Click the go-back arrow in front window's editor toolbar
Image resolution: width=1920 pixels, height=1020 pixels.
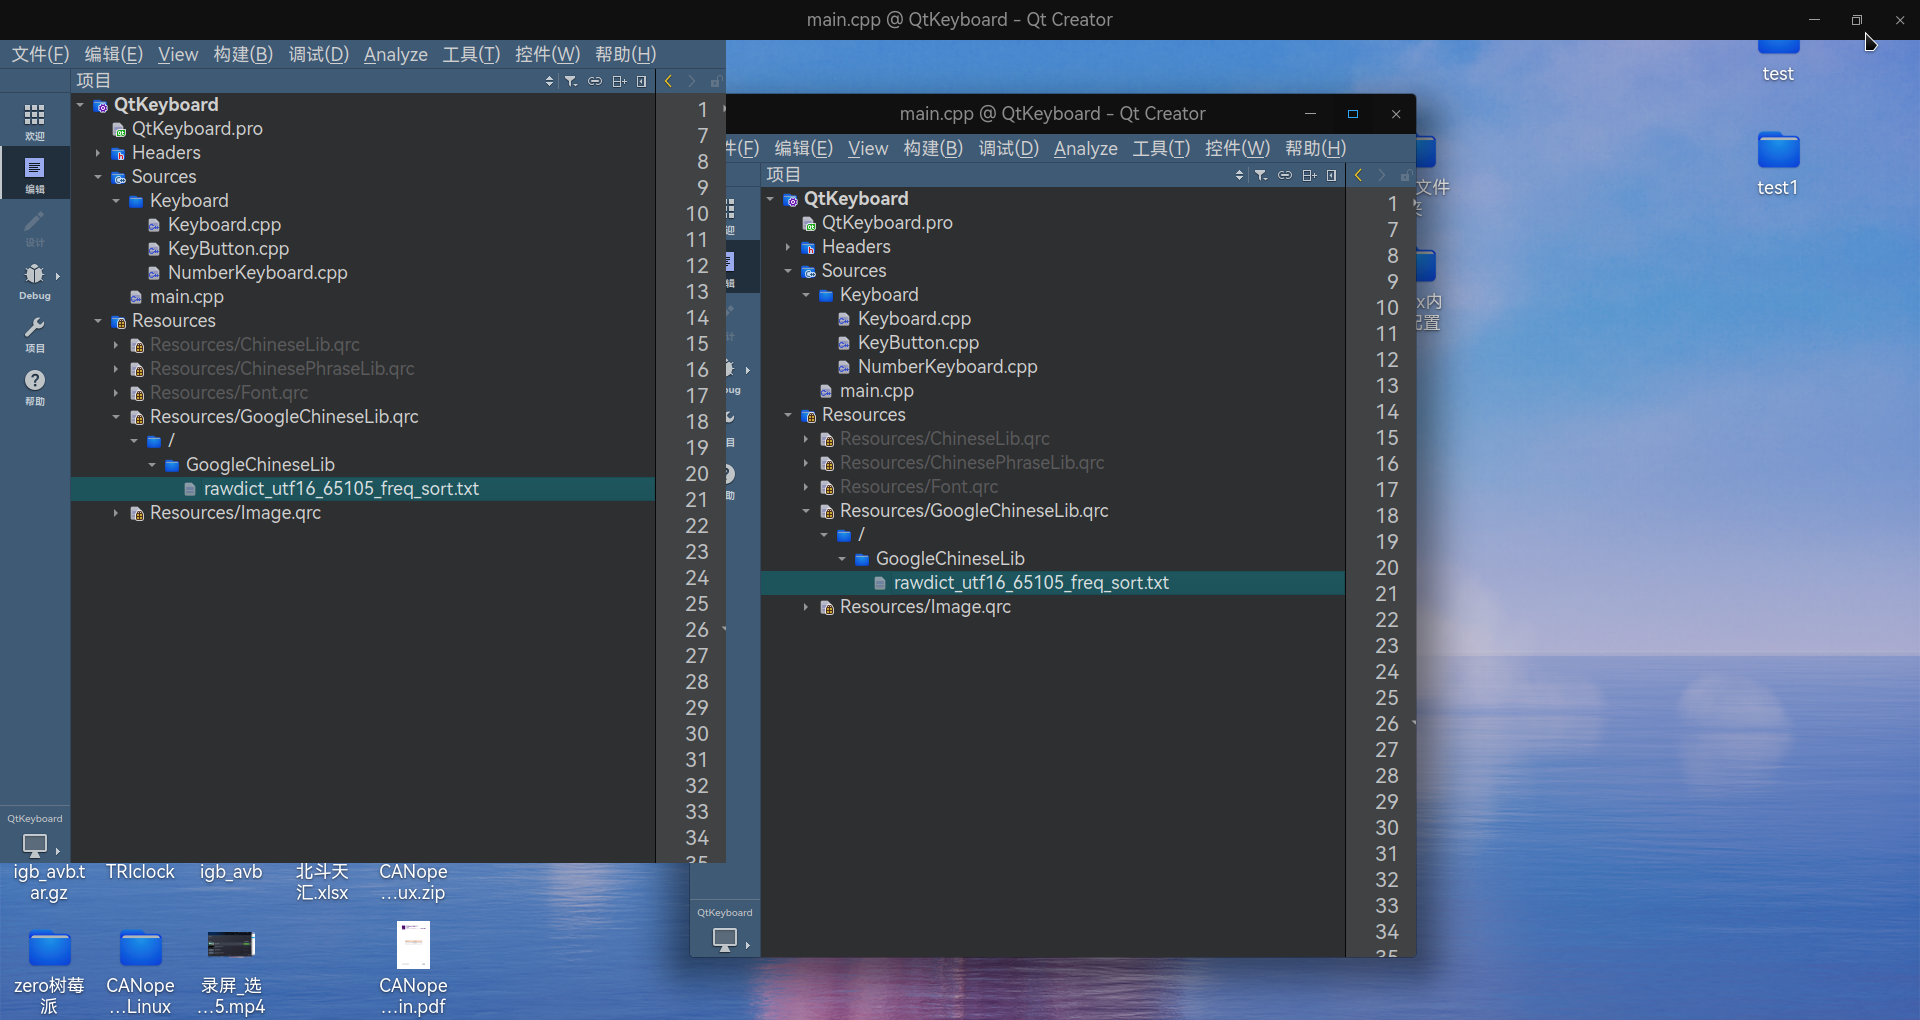[1358, 175]
